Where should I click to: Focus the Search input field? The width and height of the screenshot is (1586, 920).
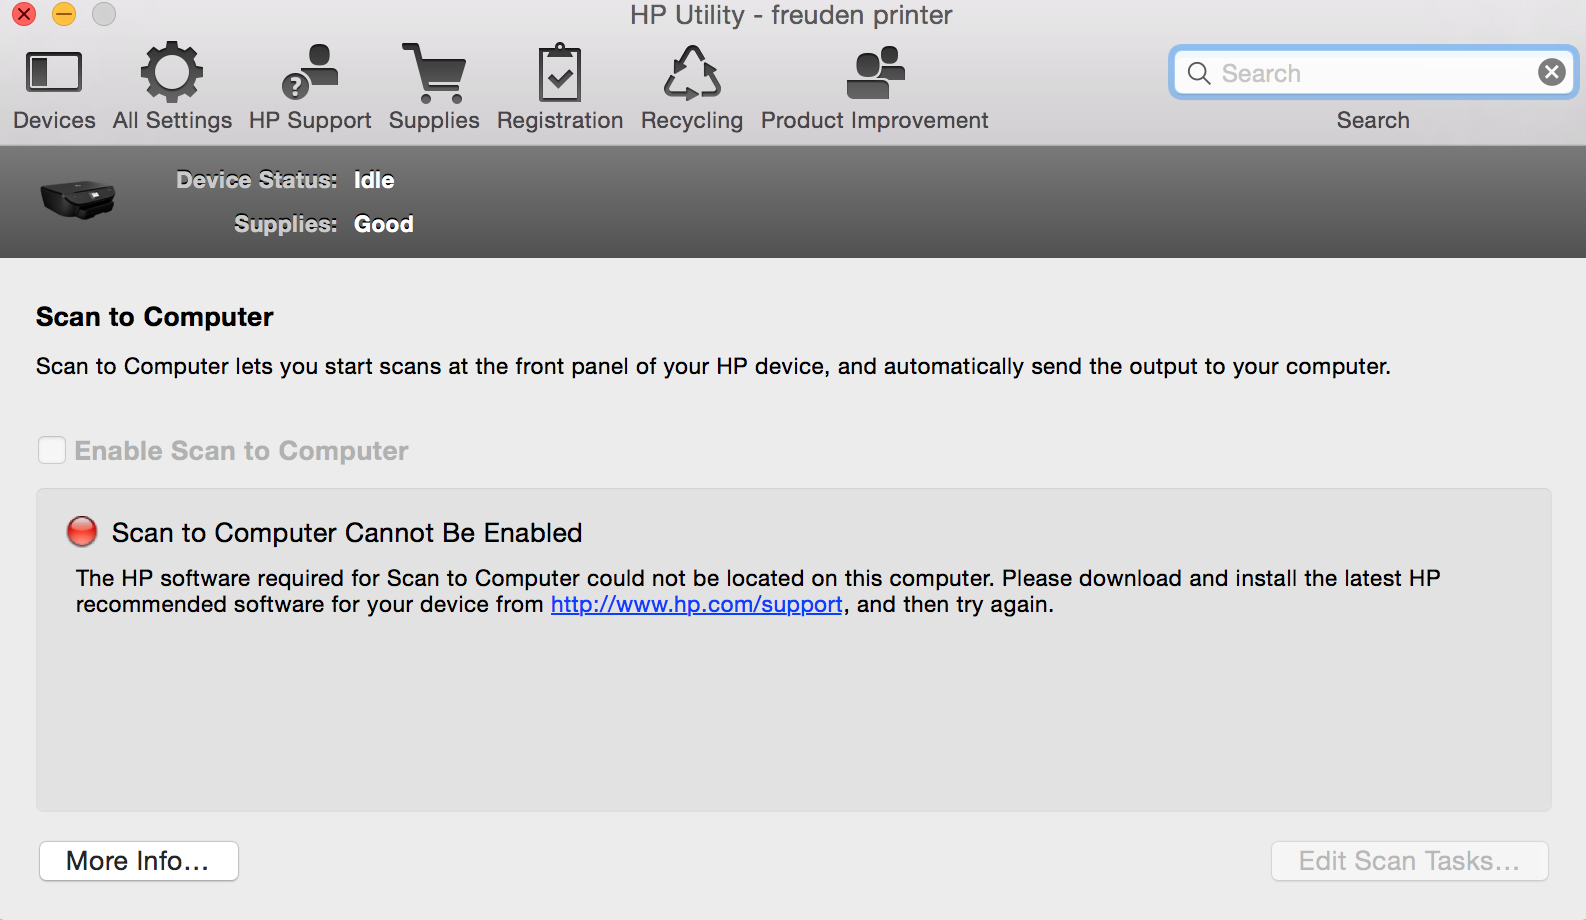click(1374, 73)
